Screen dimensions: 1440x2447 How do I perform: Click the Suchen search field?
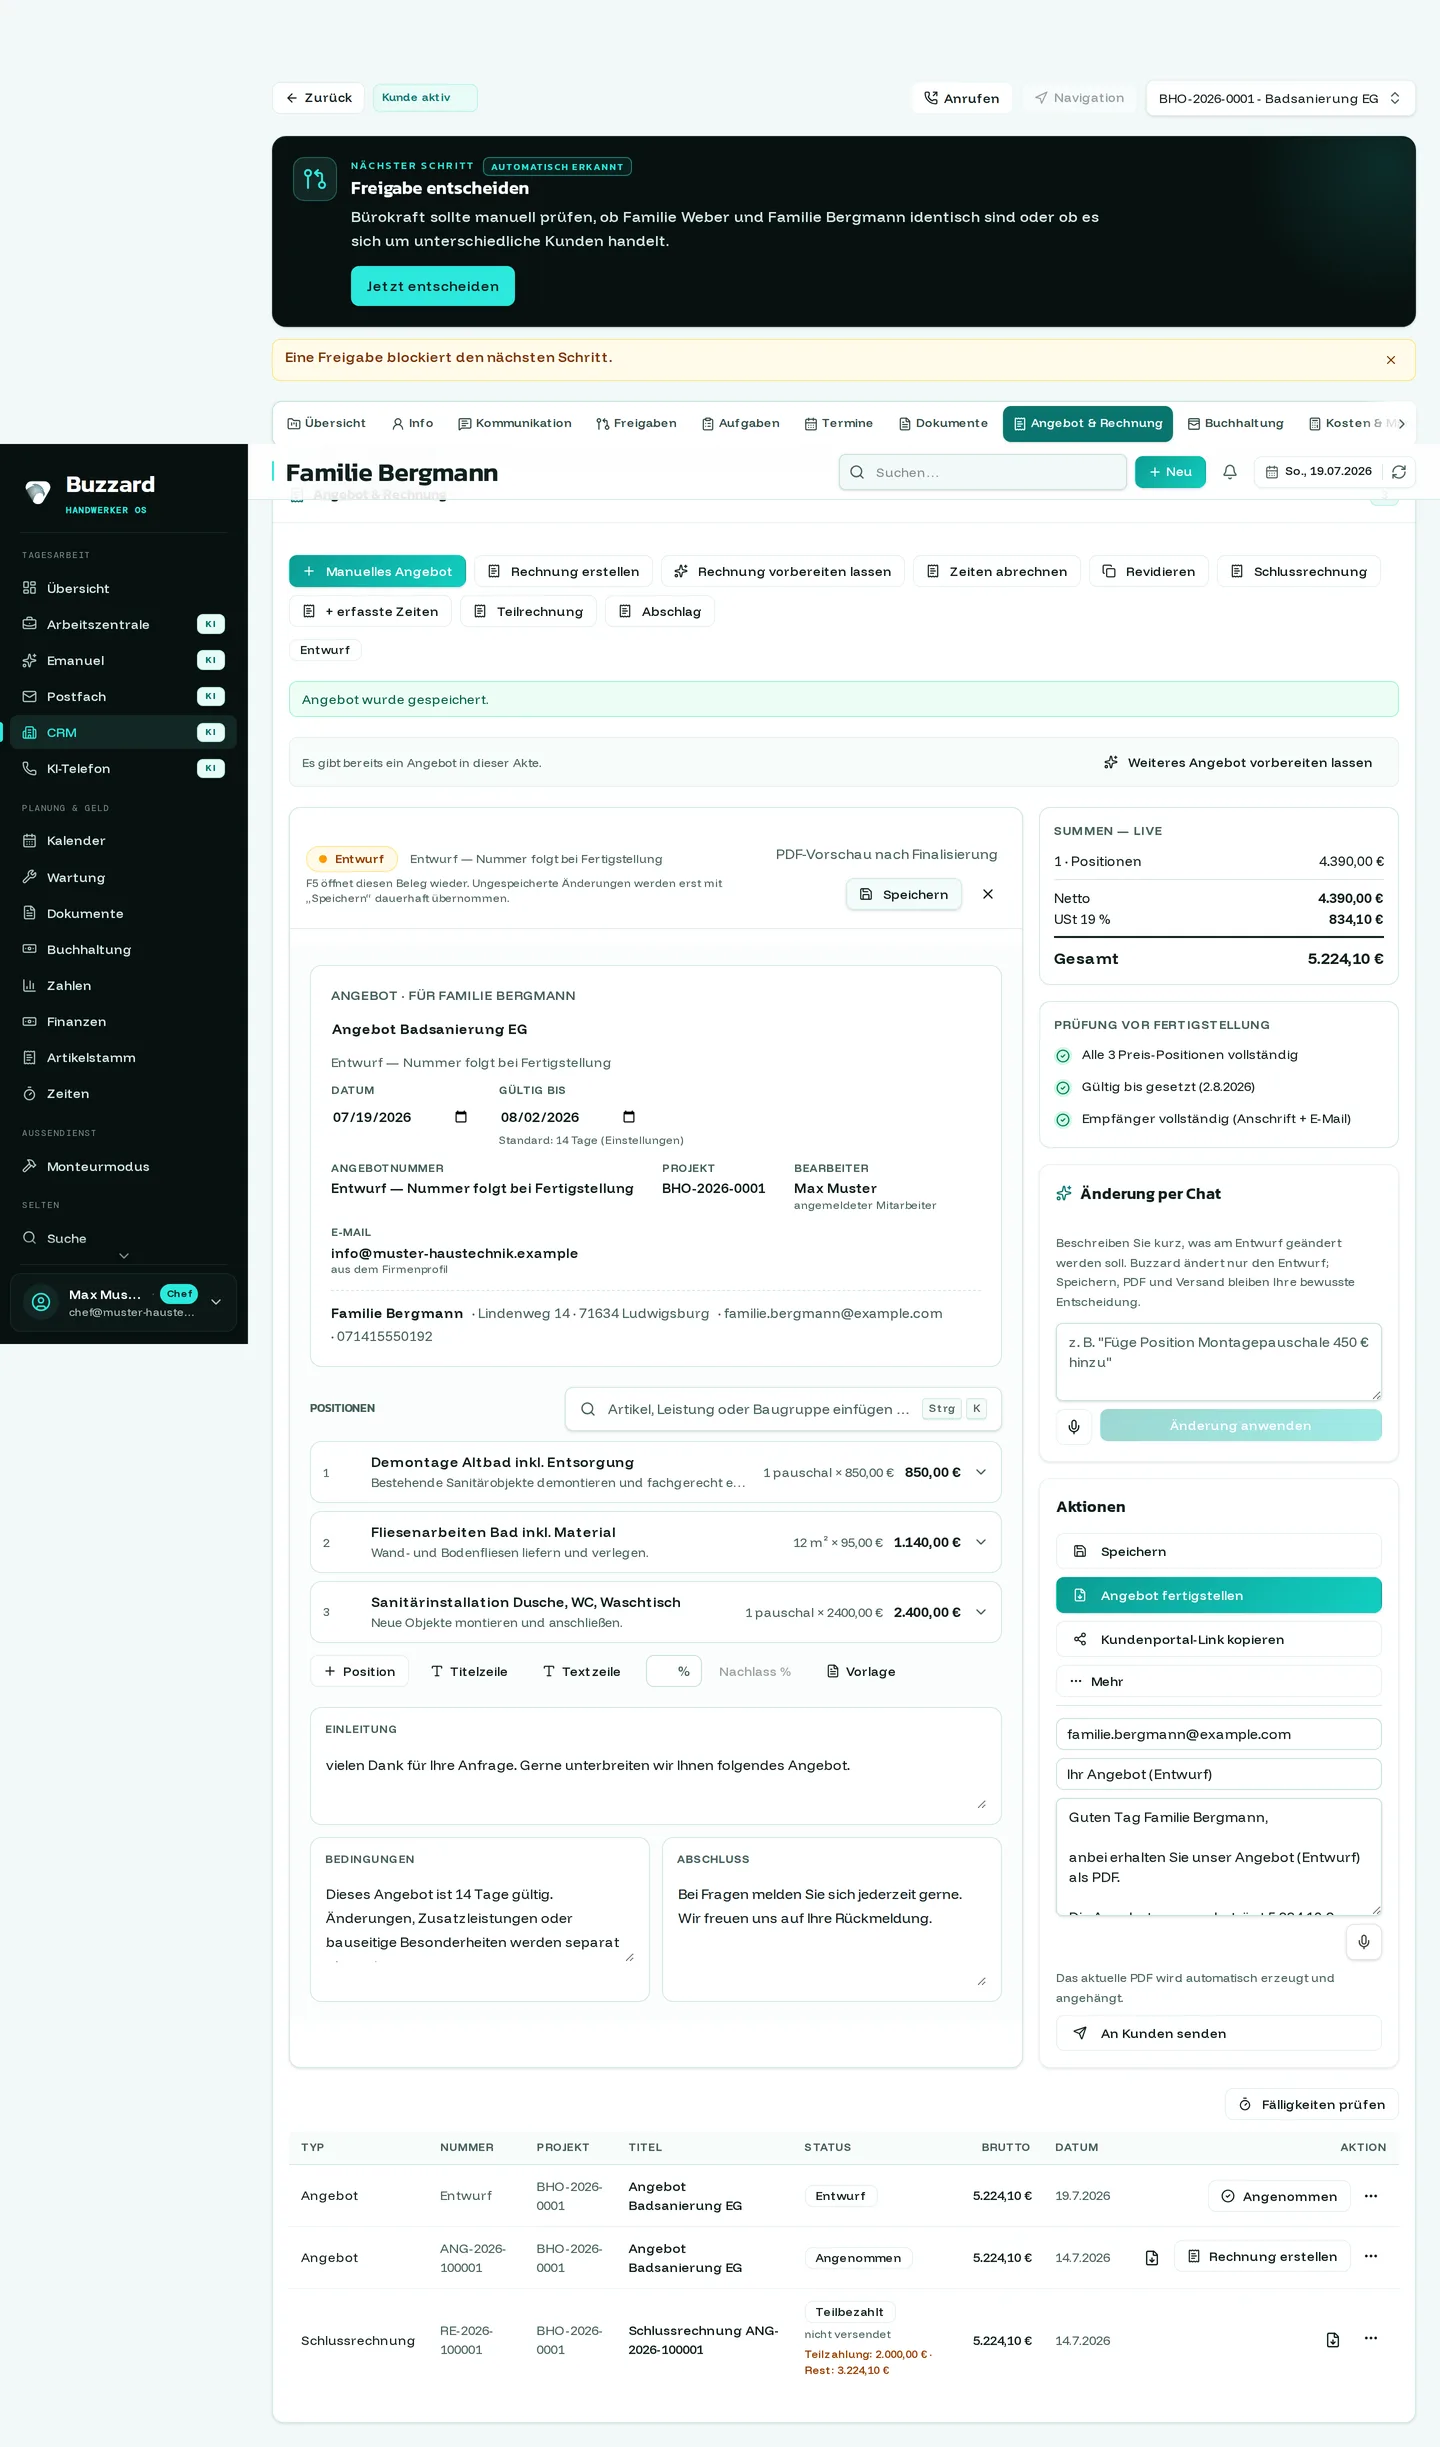pos(983,472)
